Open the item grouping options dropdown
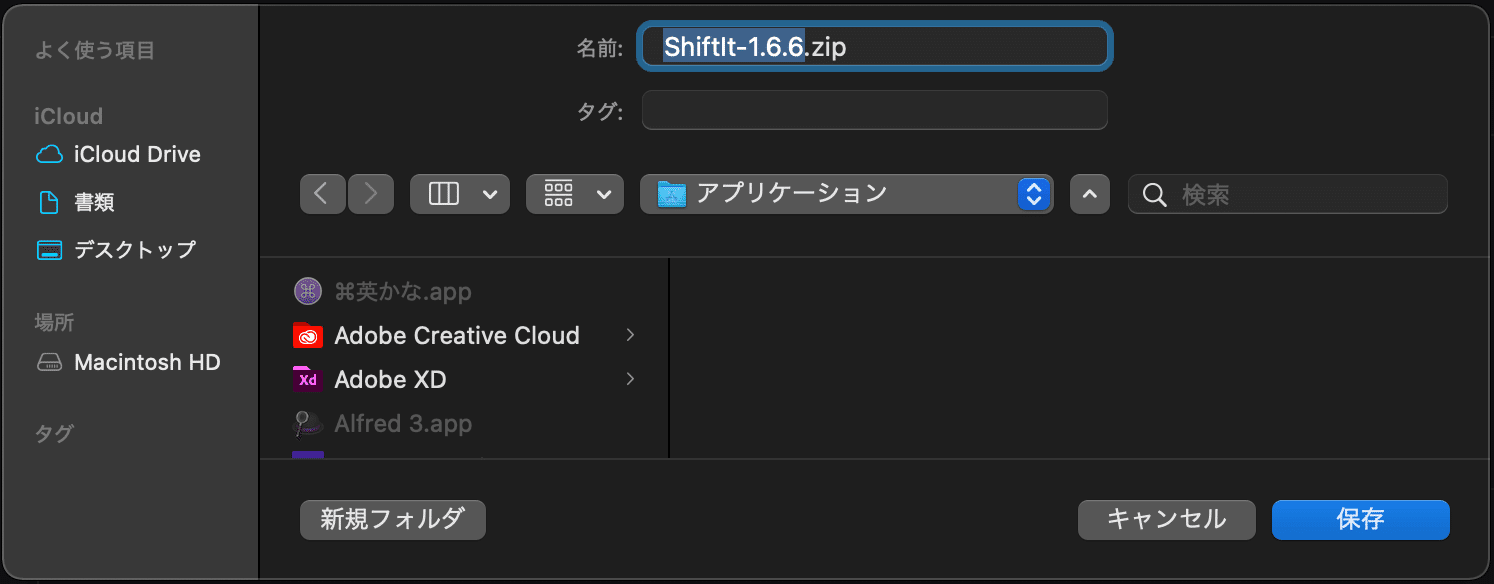This screenshot has width=1494, height=584. click(x=575, y=194)
